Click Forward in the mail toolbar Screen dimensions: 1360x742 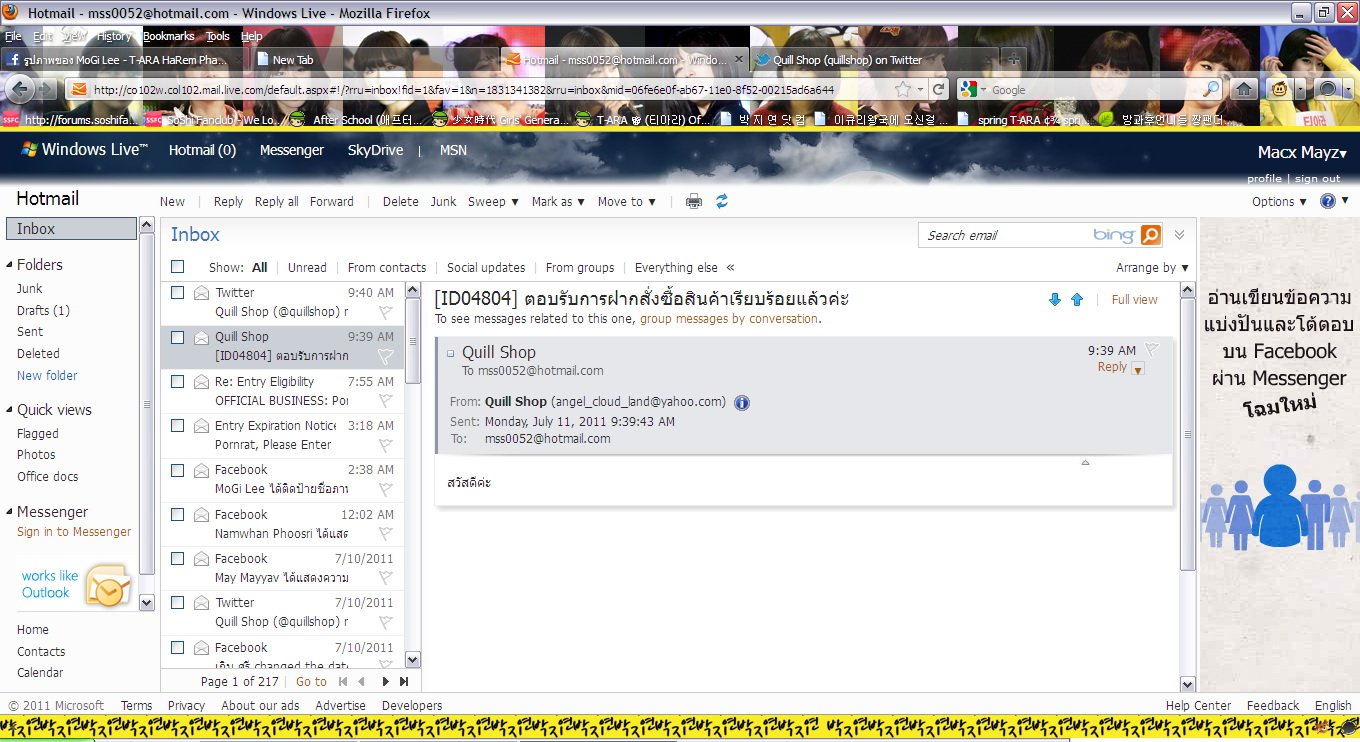pos(332,201)
